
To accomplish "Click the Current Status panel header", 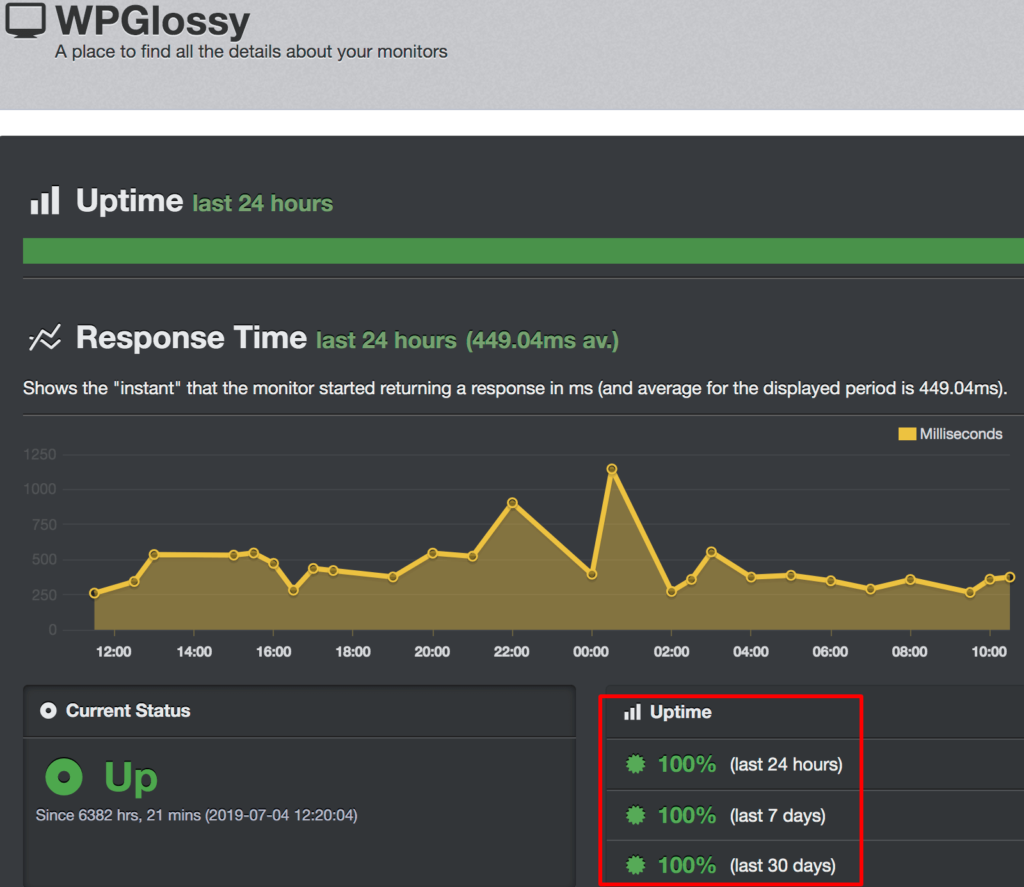I will point(300,711).
